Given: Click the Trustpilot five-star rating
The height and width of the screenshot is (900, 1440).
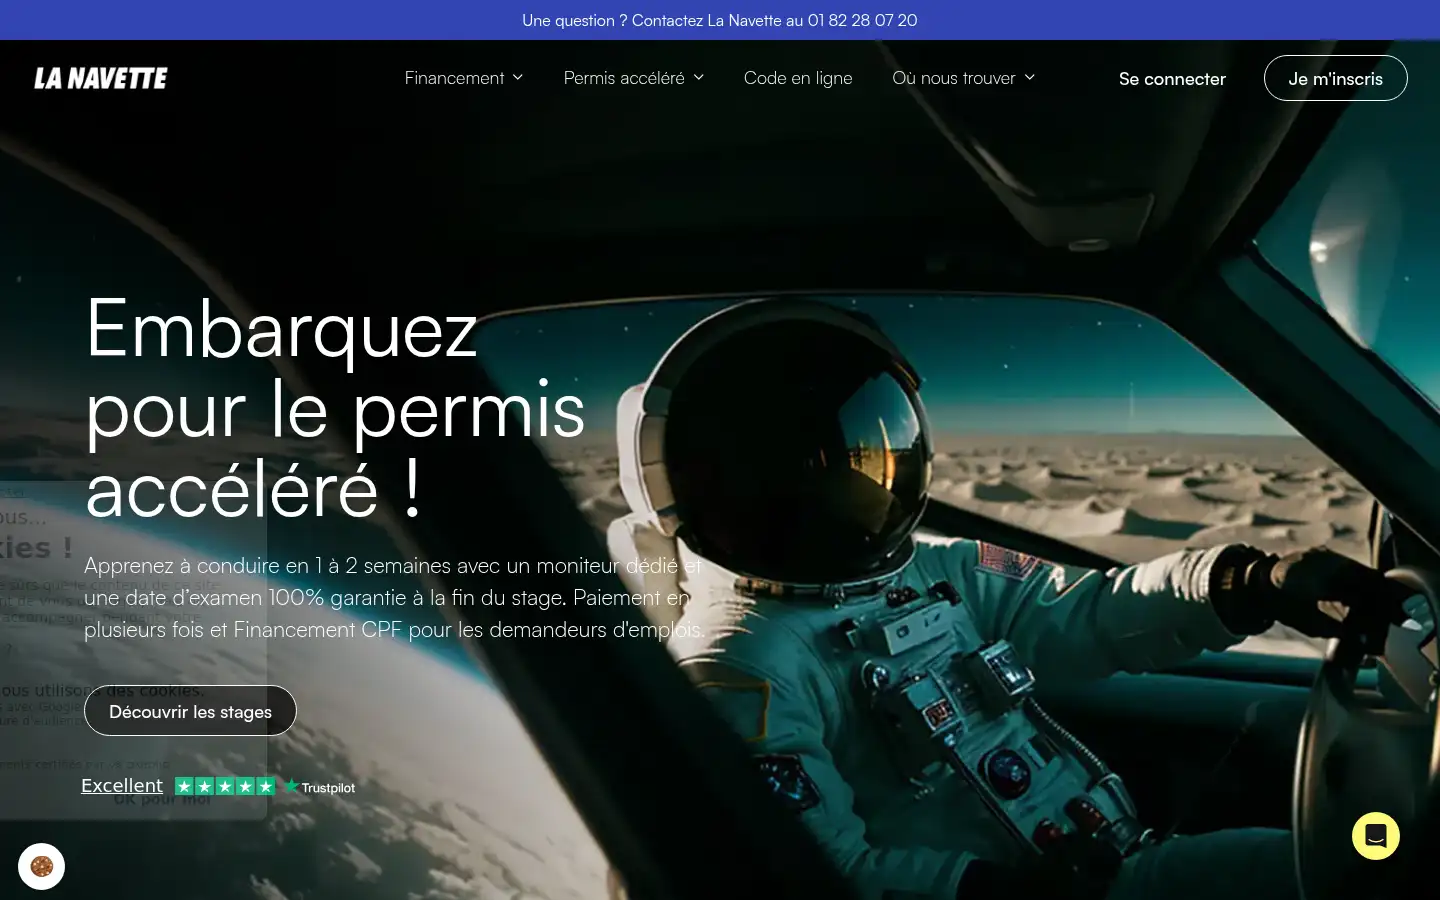Looking at the screenshot, I should (225, 787).
